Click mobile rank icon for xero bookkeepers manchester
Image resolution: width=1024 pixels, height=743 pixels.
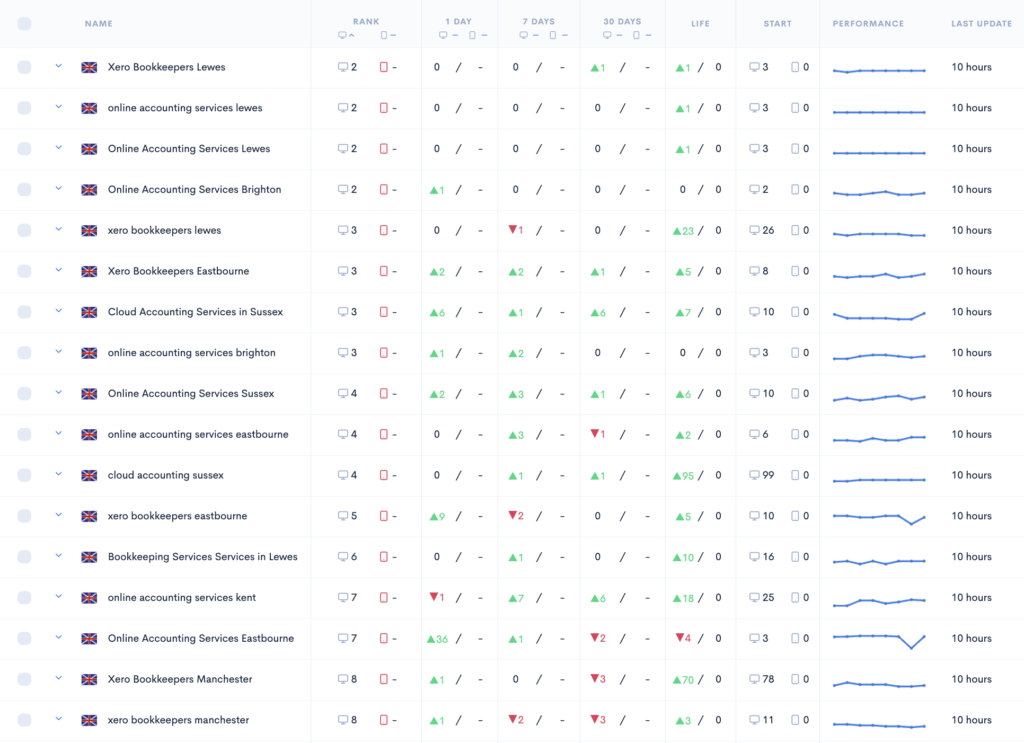click(x=383, y=720)
